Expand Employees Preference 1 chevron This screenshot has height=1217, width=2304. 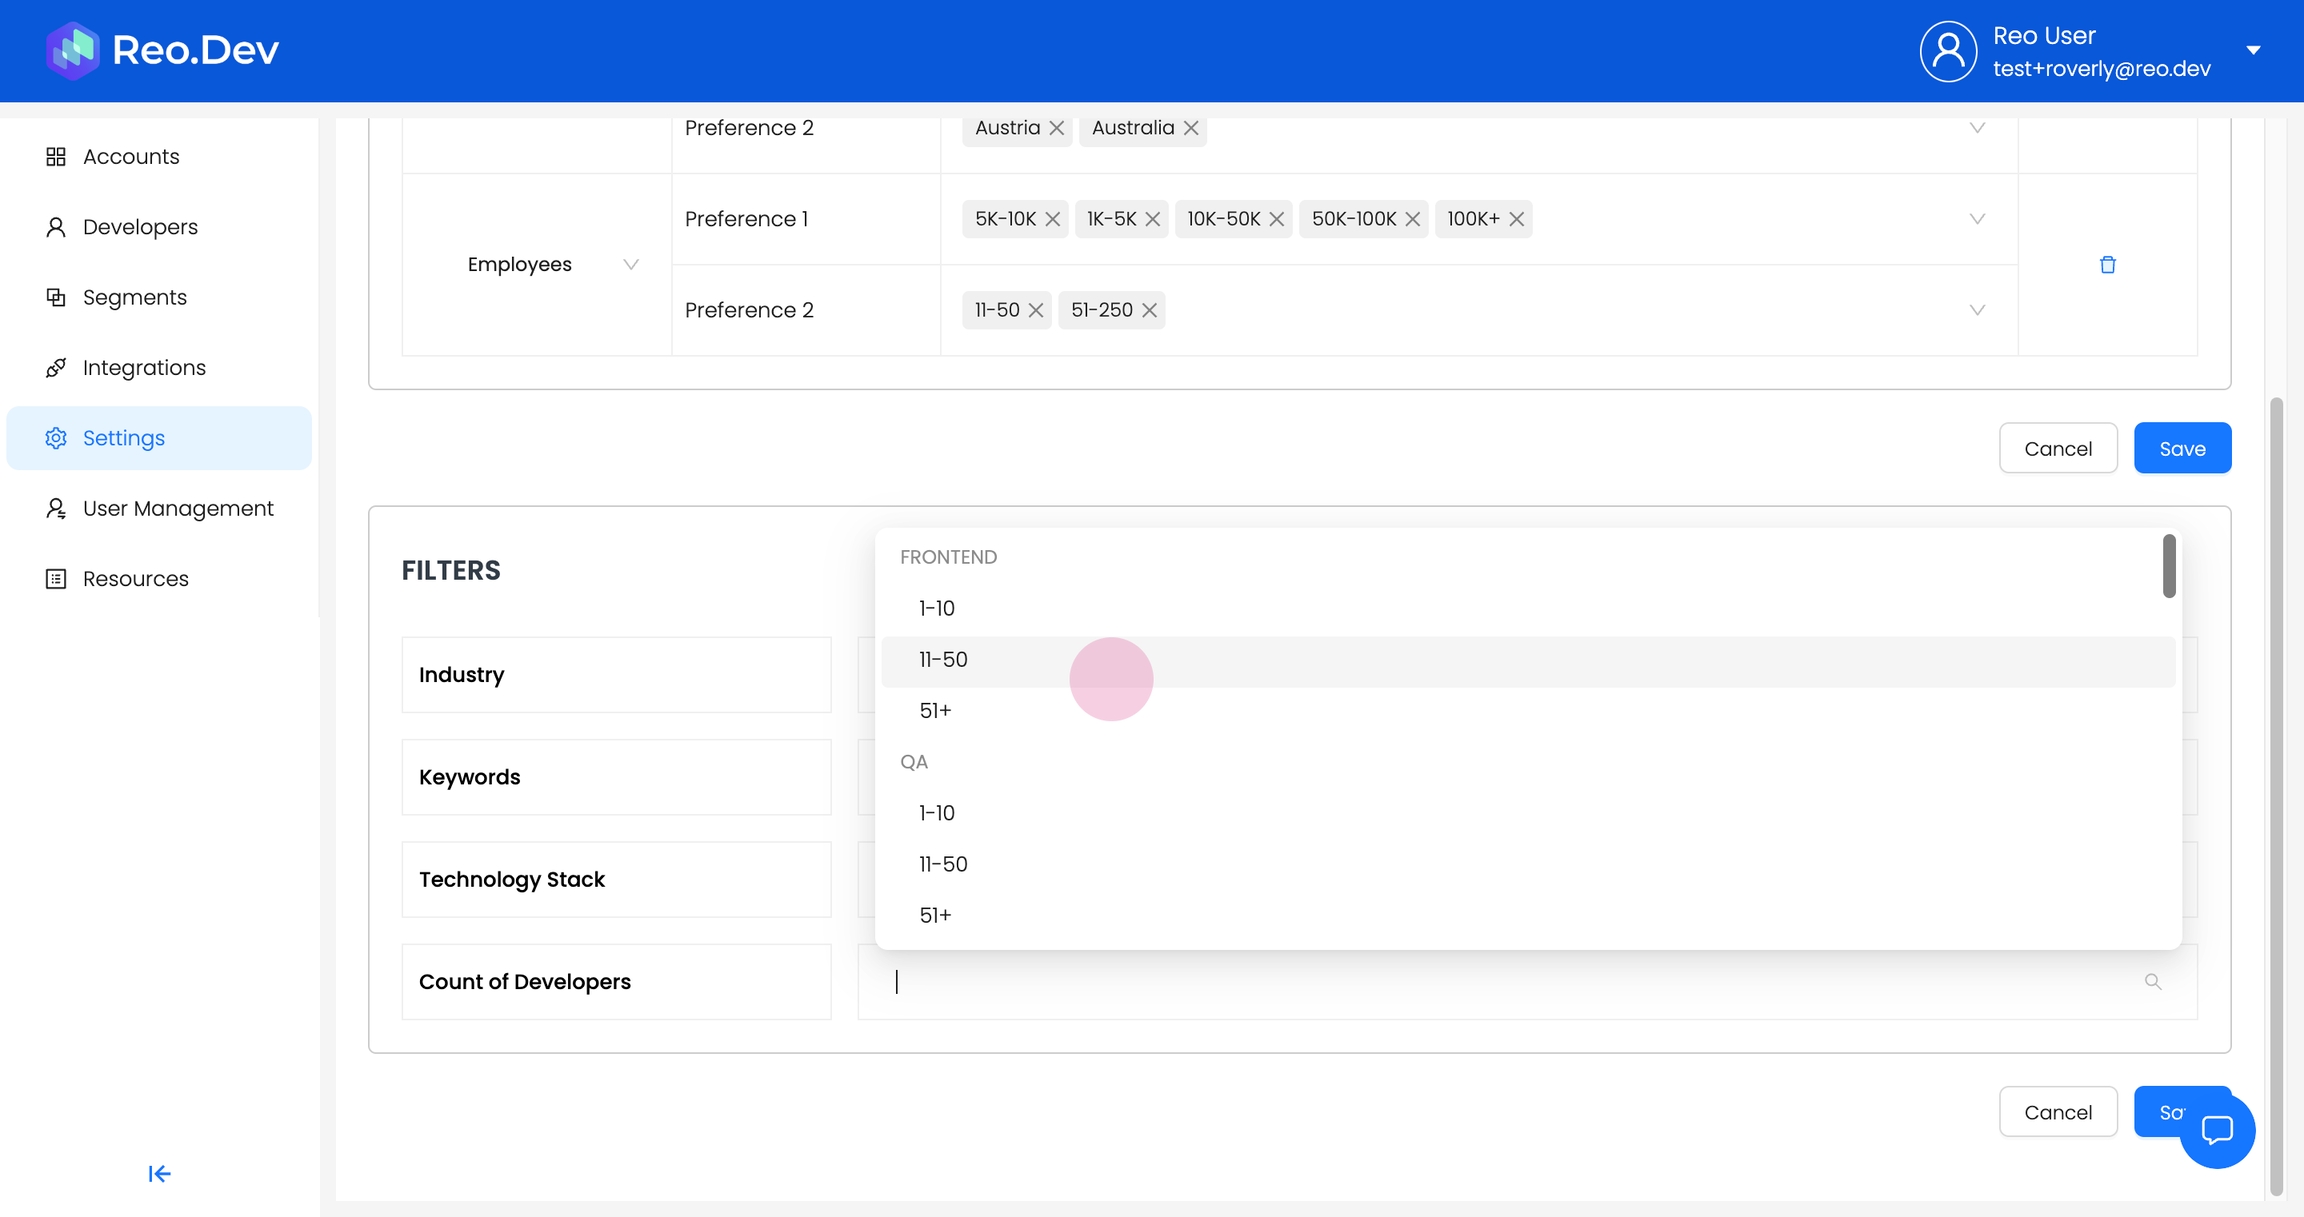[1976, 219]
